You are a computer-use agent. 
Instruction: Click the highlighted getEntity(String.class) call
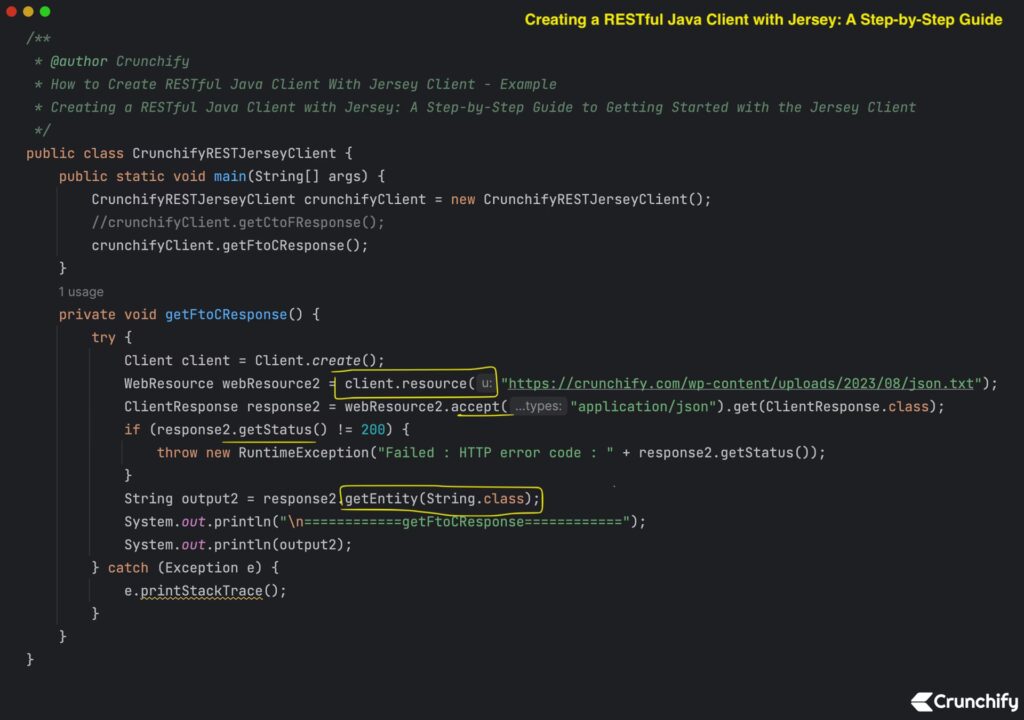click(x=440, y=498)
